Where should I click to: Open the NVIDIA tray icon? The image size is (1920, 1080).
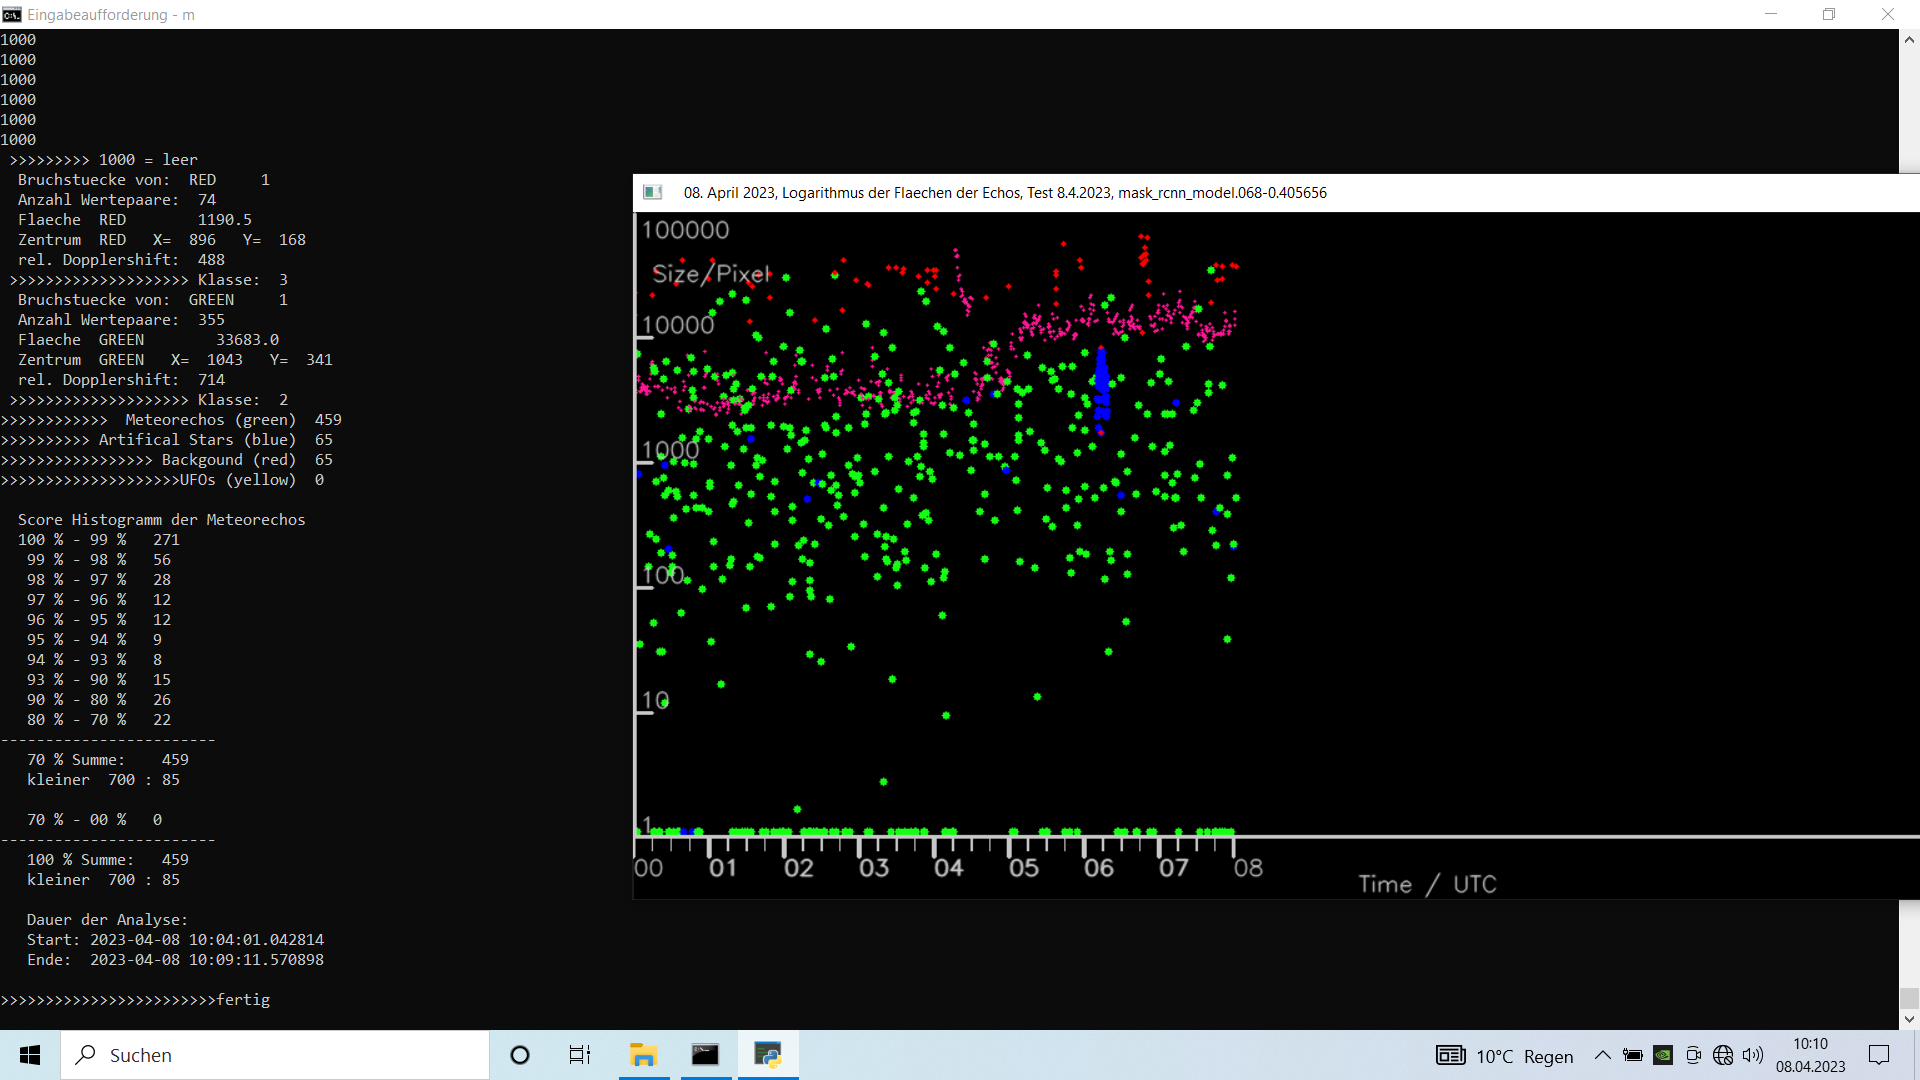1663,1055
